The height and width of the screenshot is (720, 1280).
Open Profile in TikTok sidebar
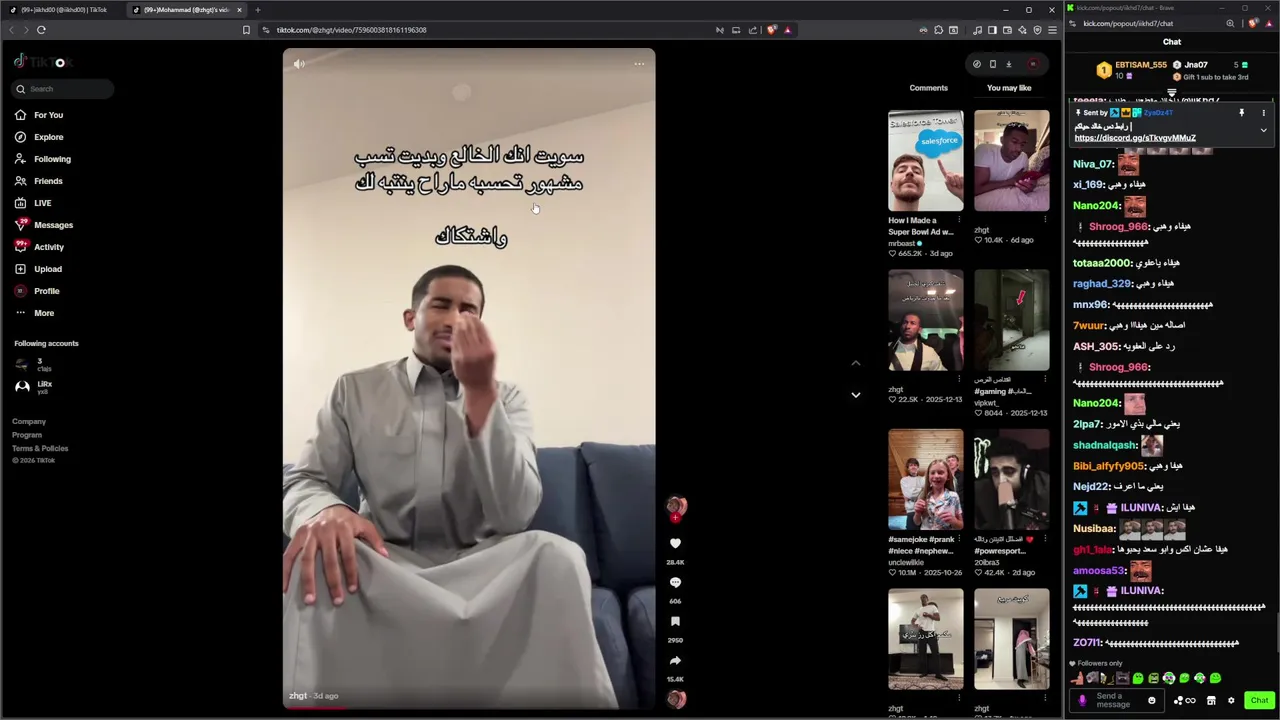pos(38,291)
